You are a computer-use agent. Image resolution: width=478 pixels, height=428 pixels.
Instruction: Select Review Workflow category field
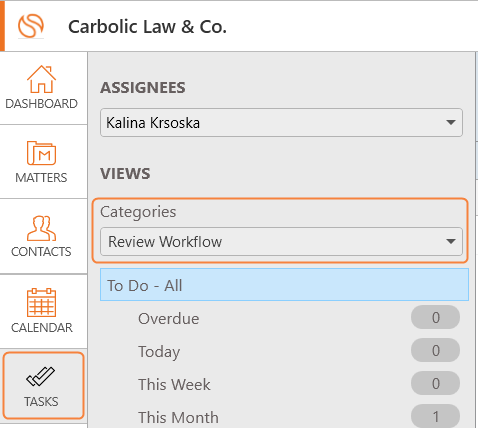pos(281,241)
